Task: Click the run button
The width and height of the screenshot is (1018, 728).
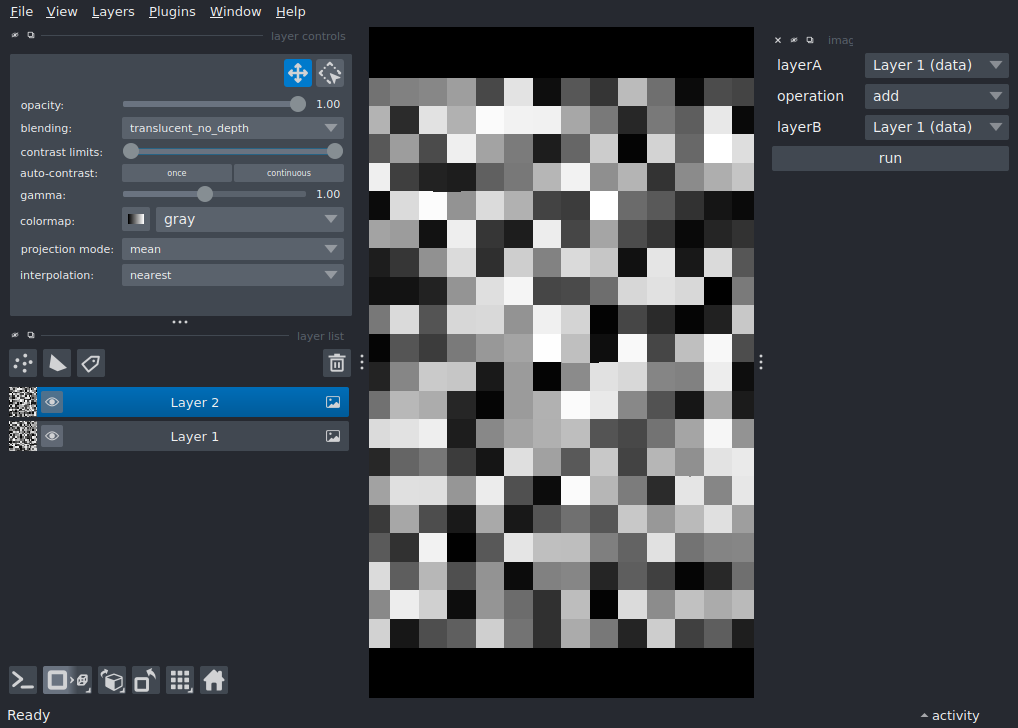Action: [x=890, y=158]
